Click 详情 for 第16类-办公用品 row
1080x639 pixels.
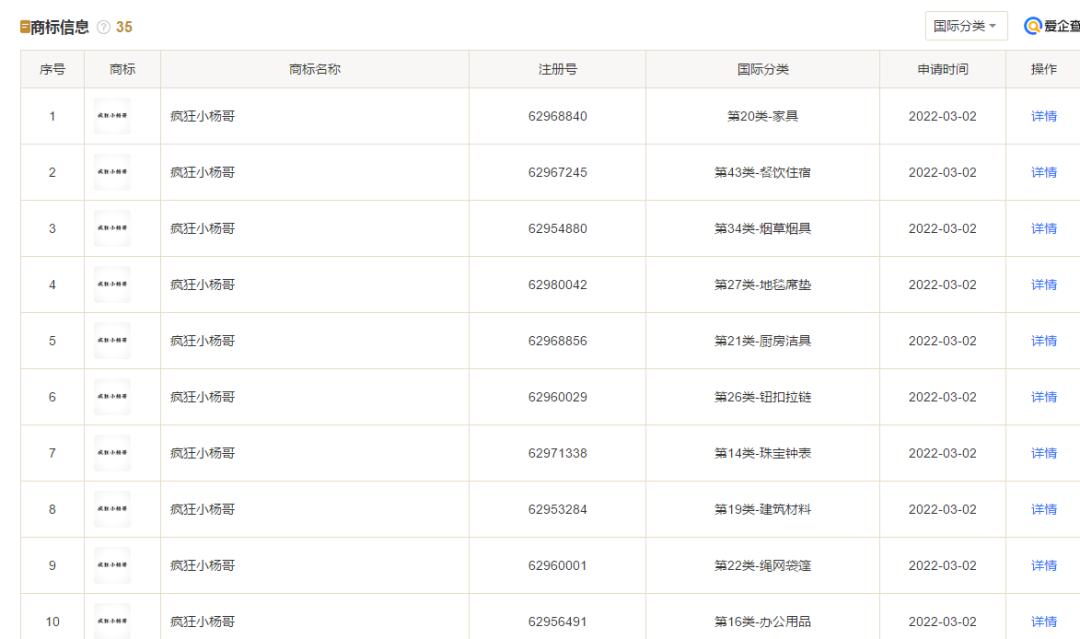coord(1043,621)
